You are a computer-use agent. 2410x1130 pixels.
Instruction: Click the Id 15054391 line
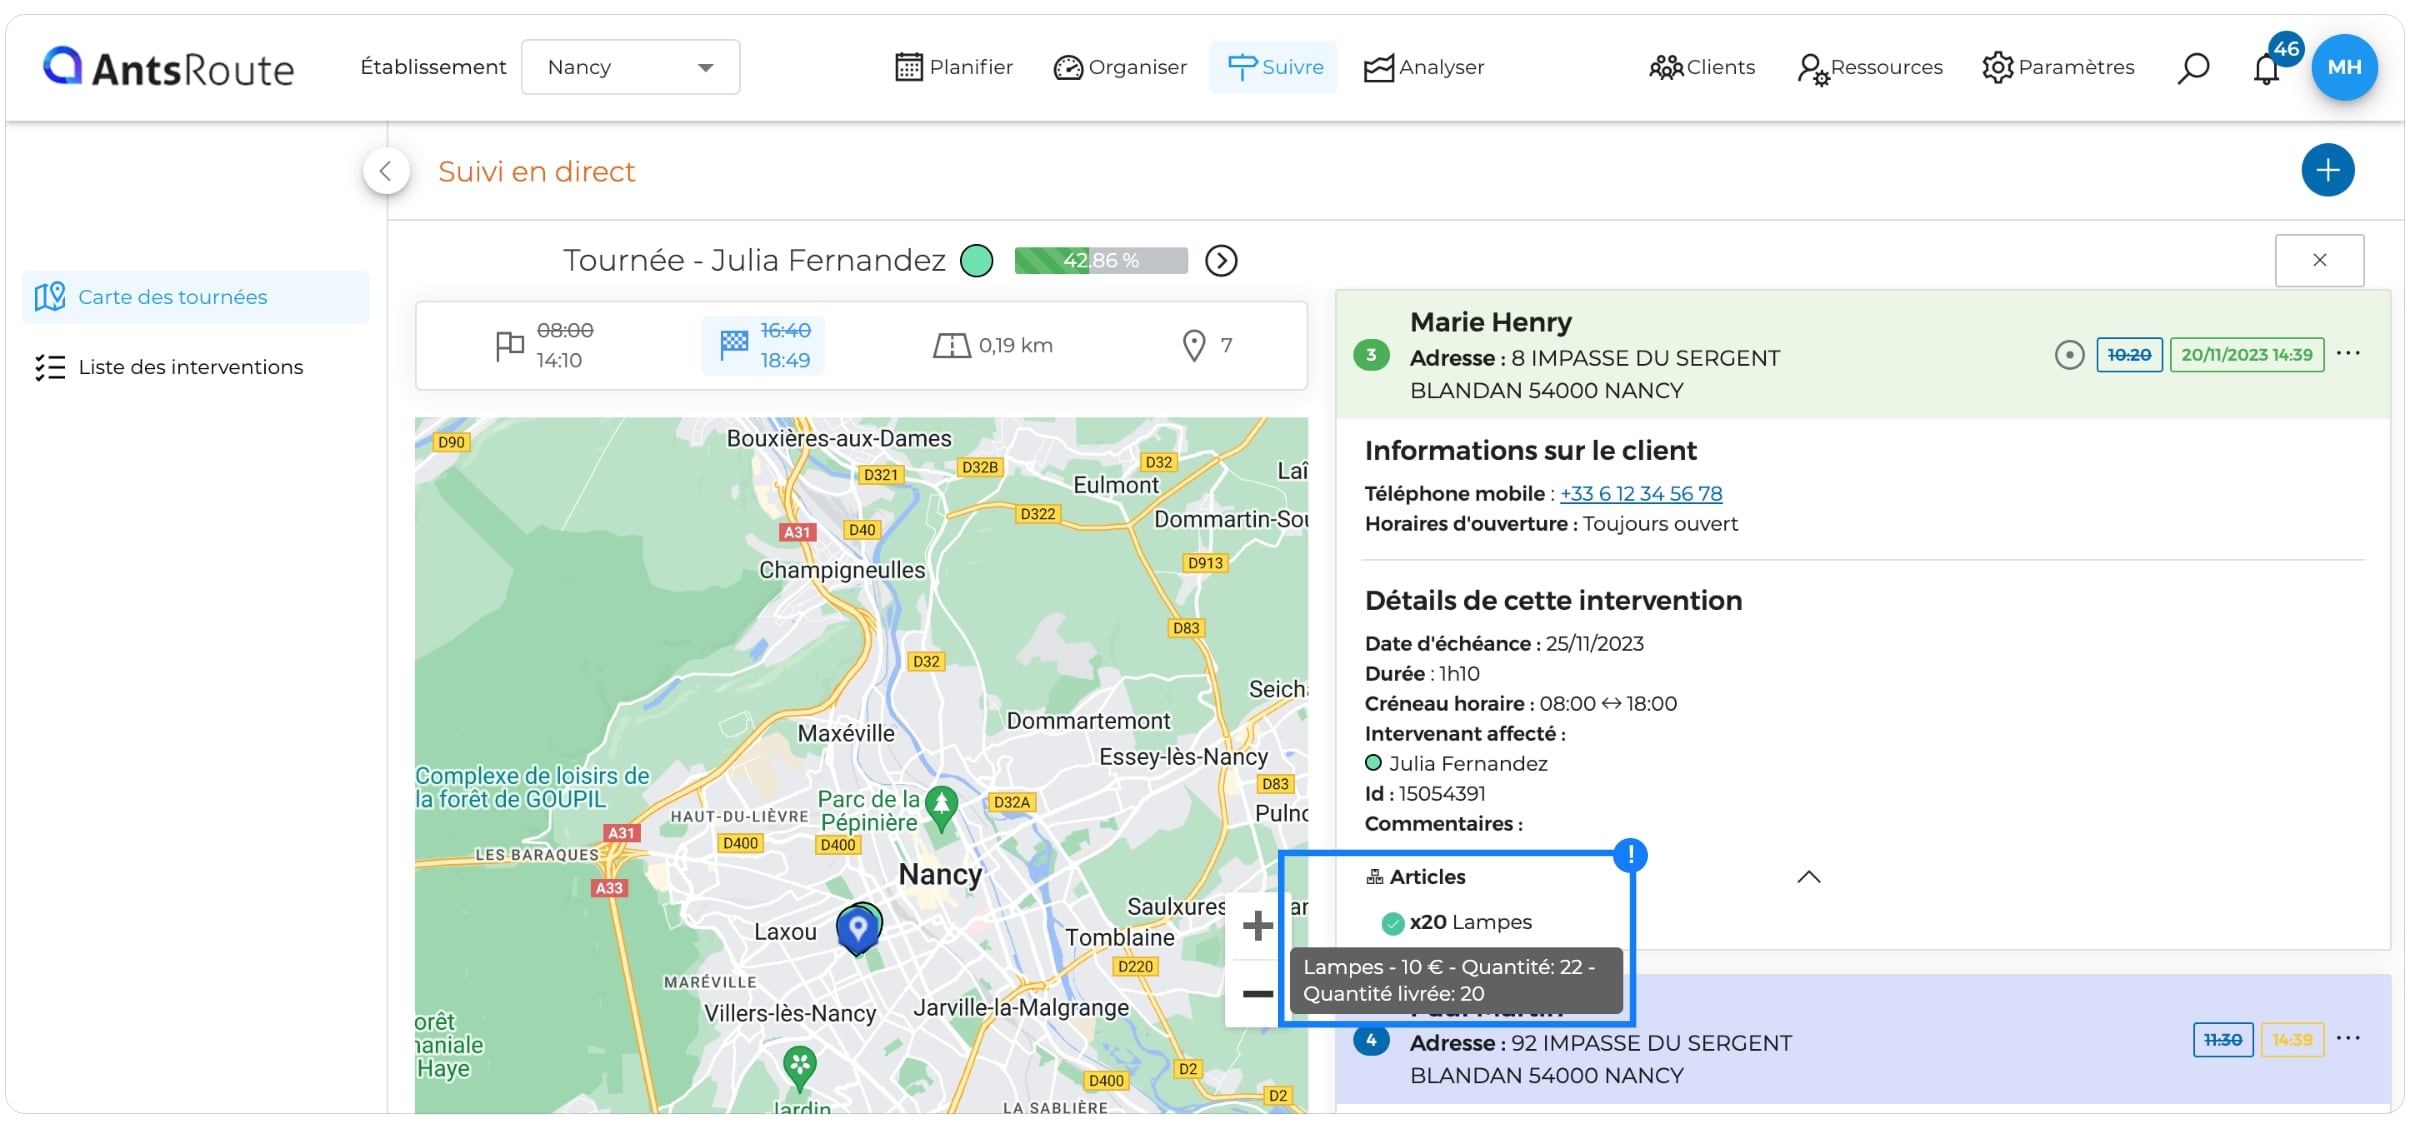1425,794
